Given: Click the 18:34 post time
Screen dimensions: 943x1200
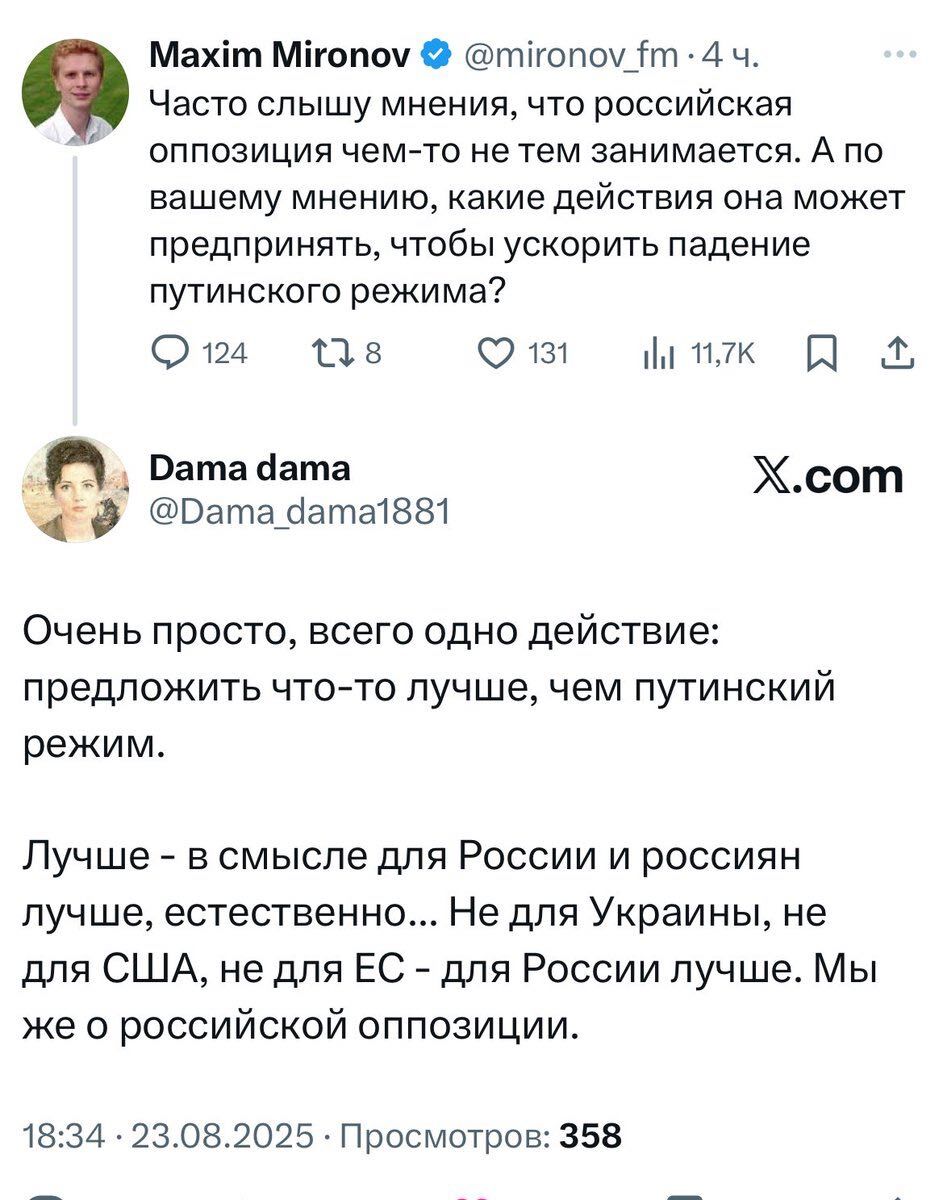Looking at the screenshot, I should (63, 1136).
